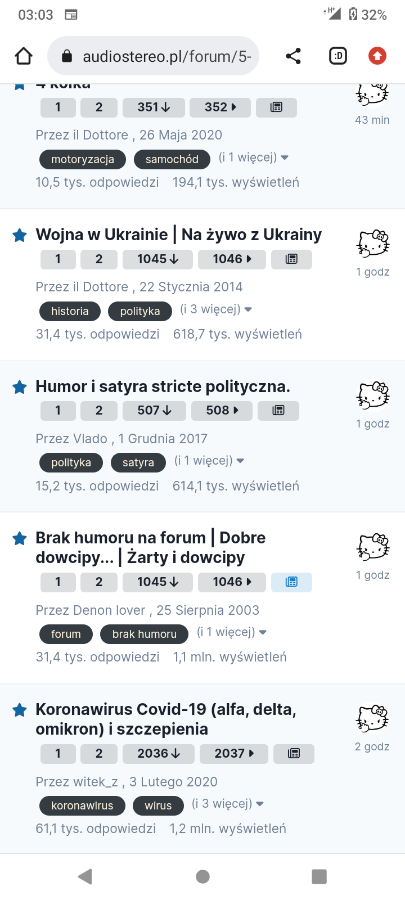Viewport: 405px width, 900px height.
Task: Go to page 1045 of Wojna w Ukrainie
Action: [x=158, y=259]
